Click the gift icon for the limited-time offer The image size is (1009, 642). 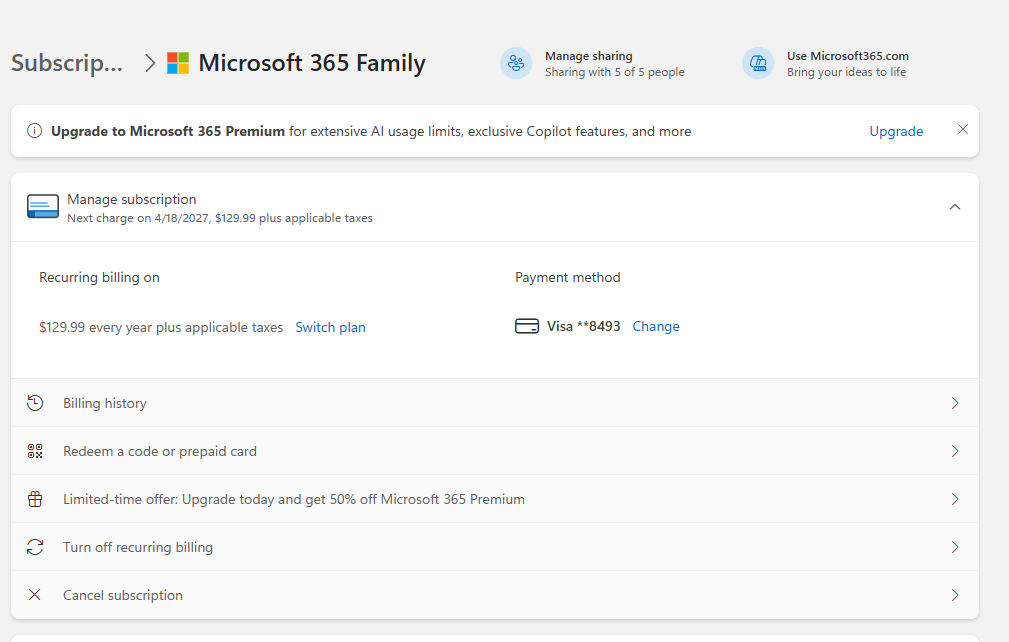35,499
